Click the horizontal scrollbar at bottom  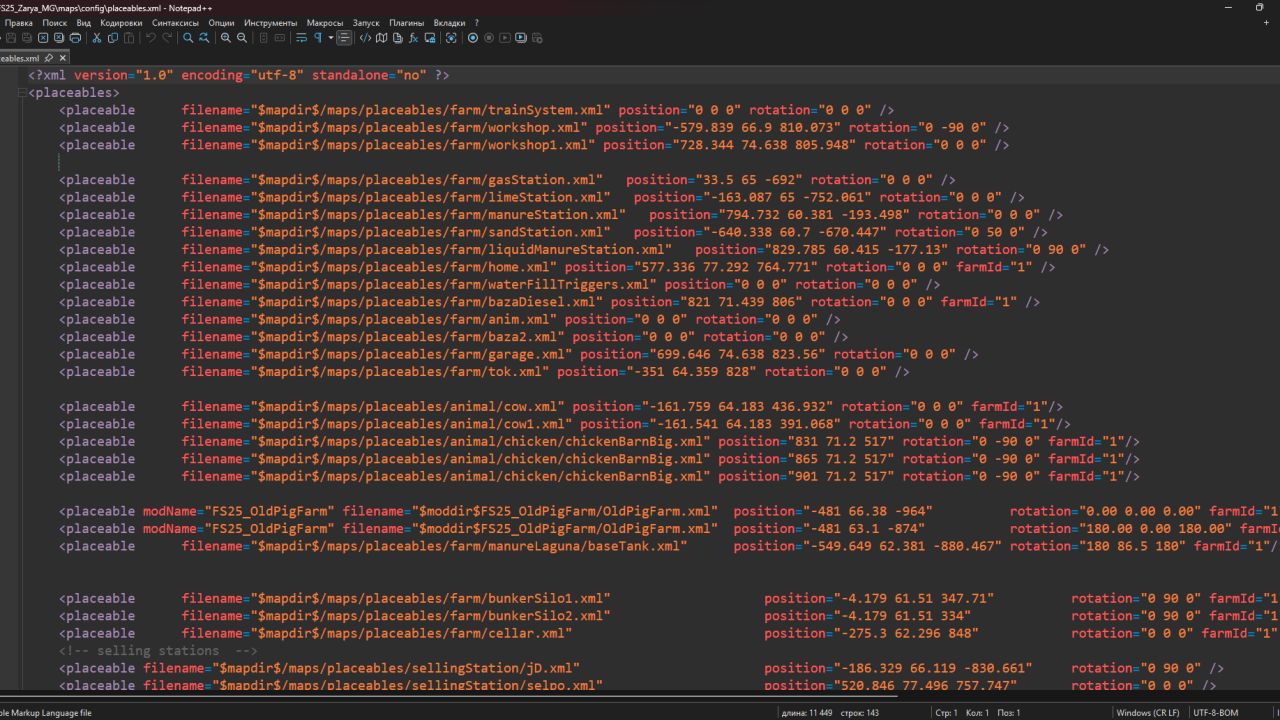pos(640,696)
